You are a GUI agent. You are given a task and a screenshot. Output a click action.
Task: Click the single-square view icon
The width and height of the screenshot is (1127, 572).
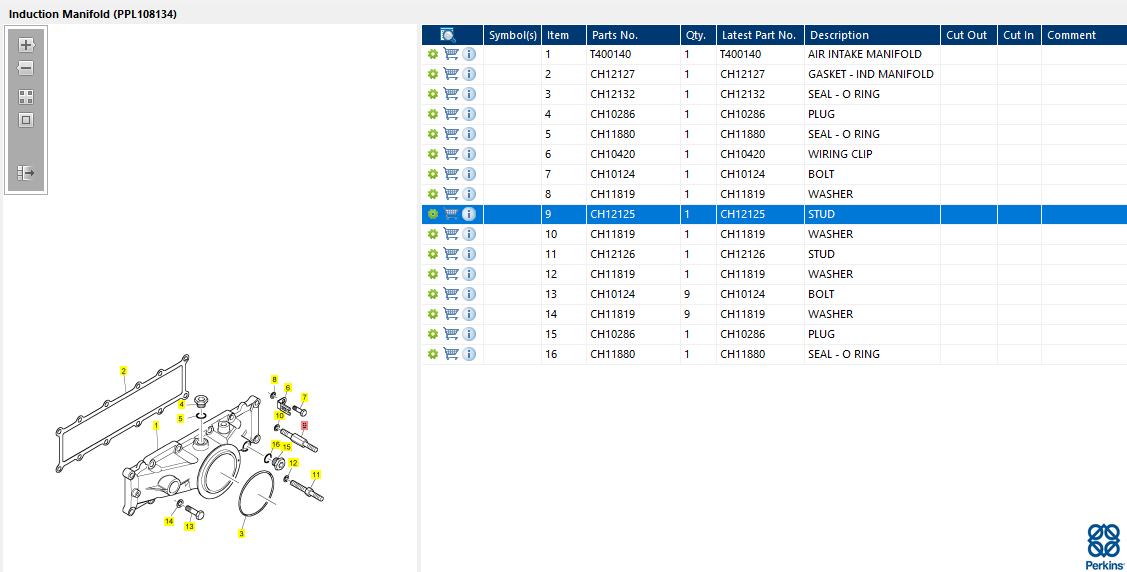click(x=26, y=120)
